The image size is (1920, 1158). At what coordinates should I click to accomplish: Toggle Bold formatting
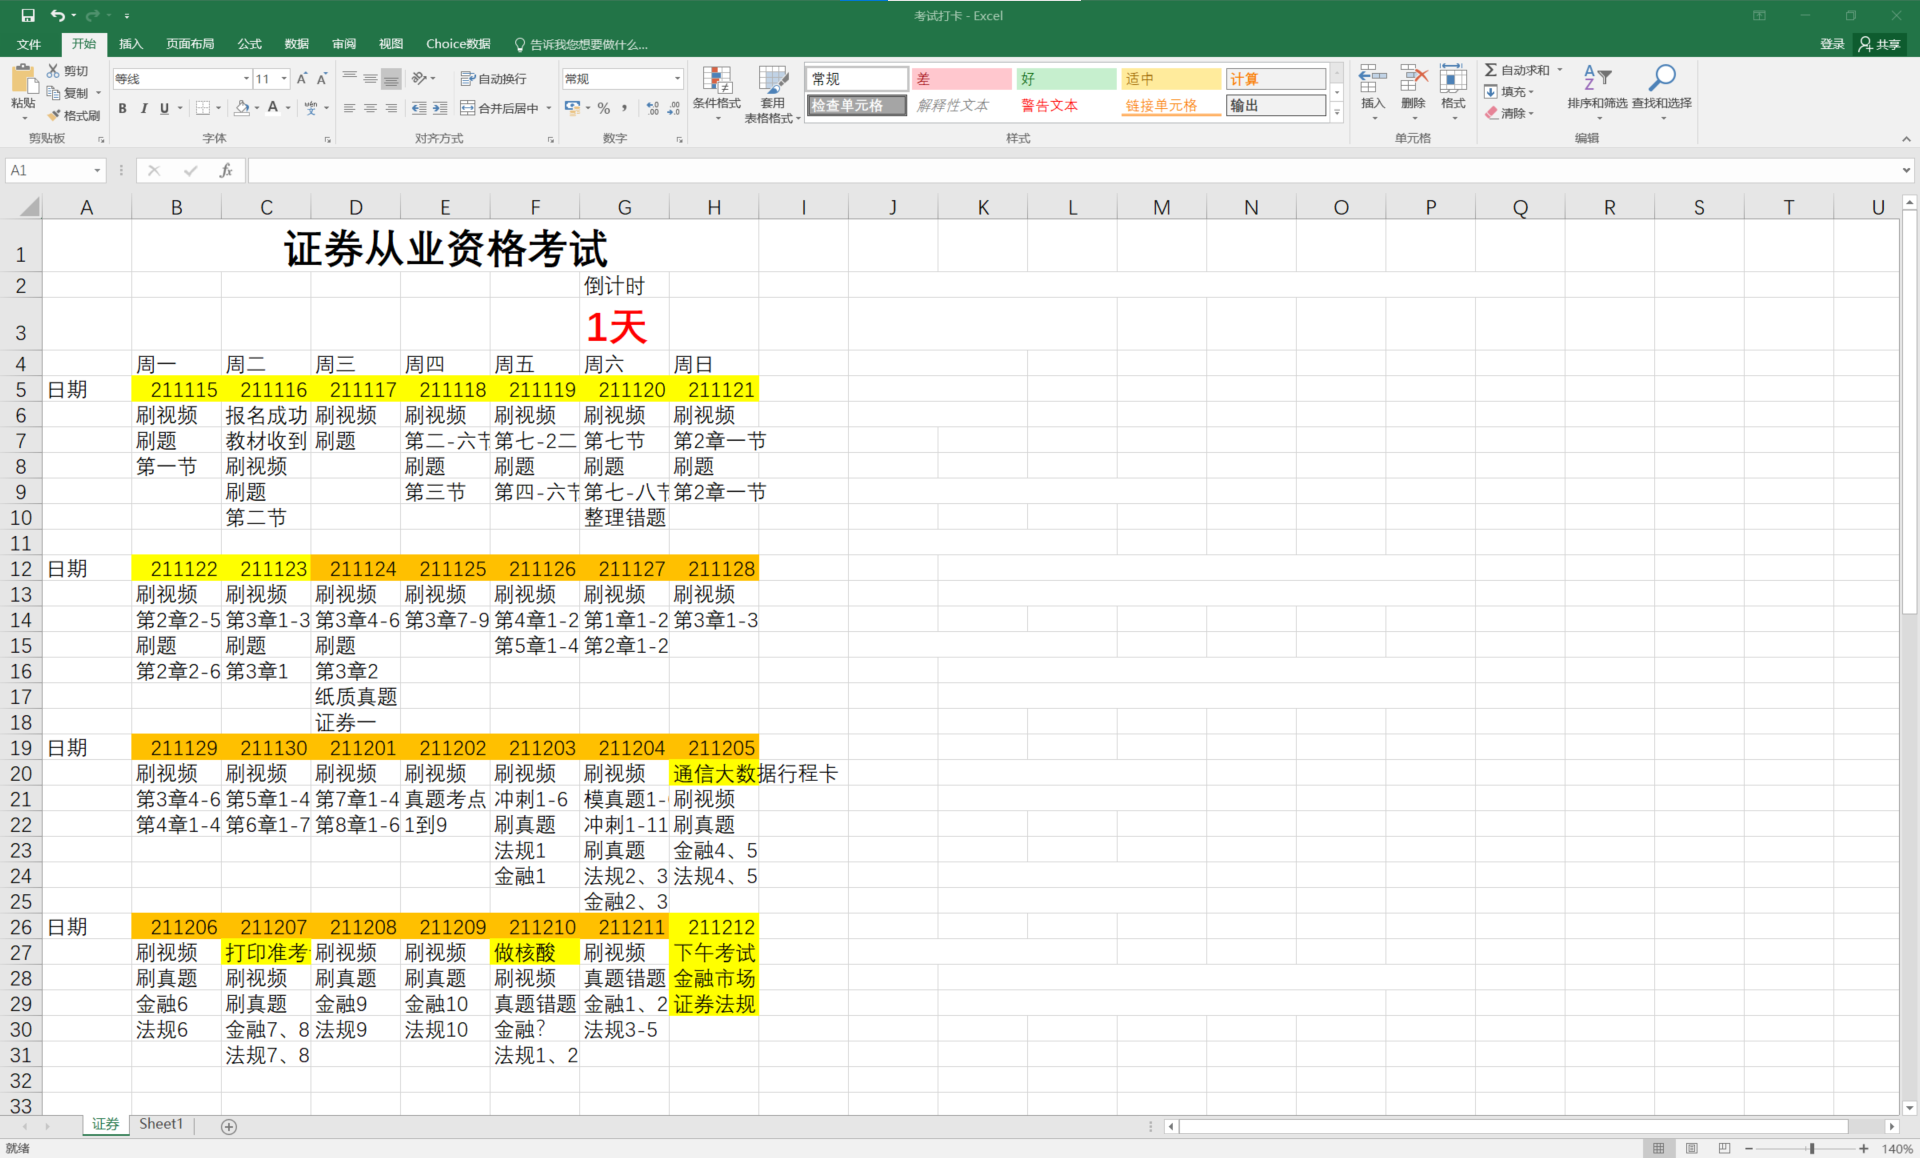(x=122, y=108)
